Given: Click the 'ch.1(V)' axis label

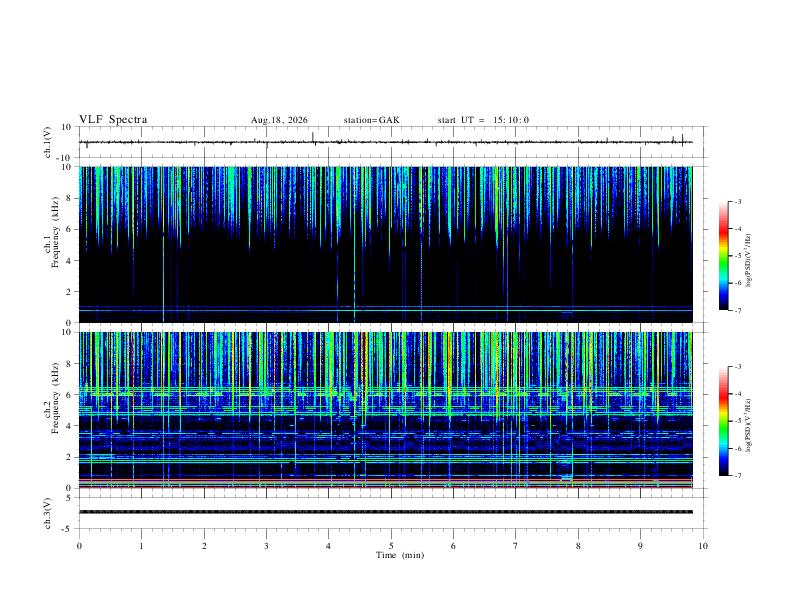Looking at the screenshot, I should [48, 142].
